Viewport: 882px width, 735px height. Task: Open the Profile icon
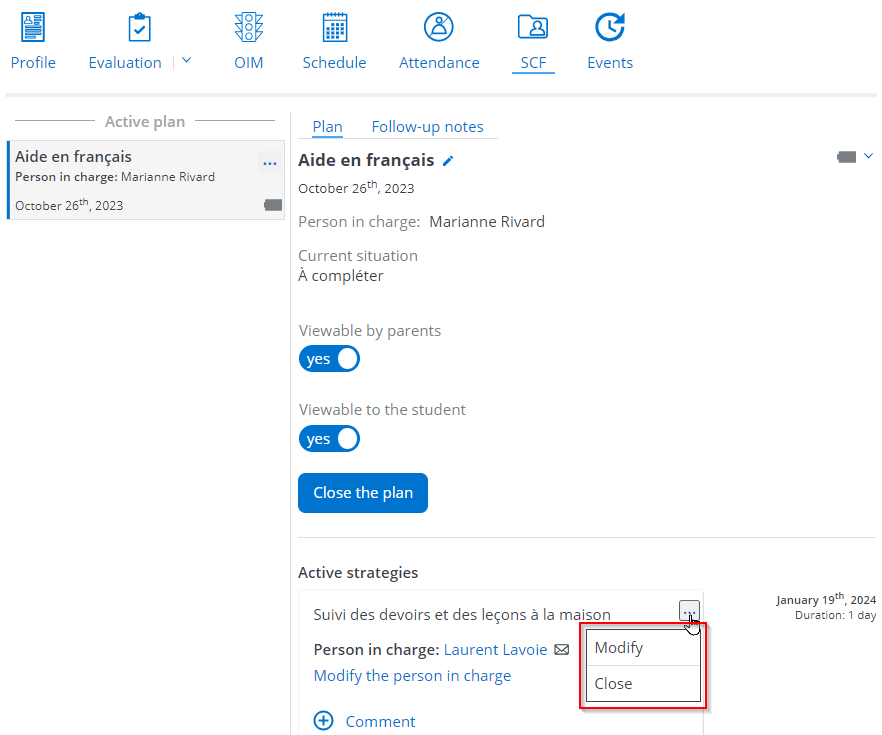[x=33, y=28]
